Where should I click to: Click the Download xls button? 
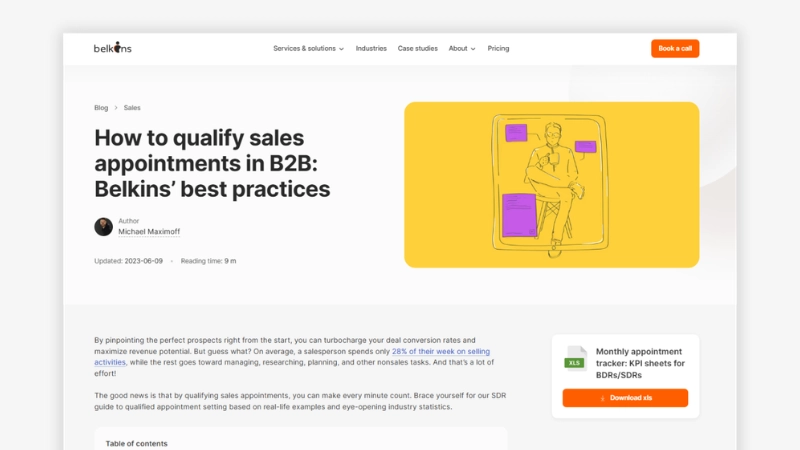tap(625, 398)
